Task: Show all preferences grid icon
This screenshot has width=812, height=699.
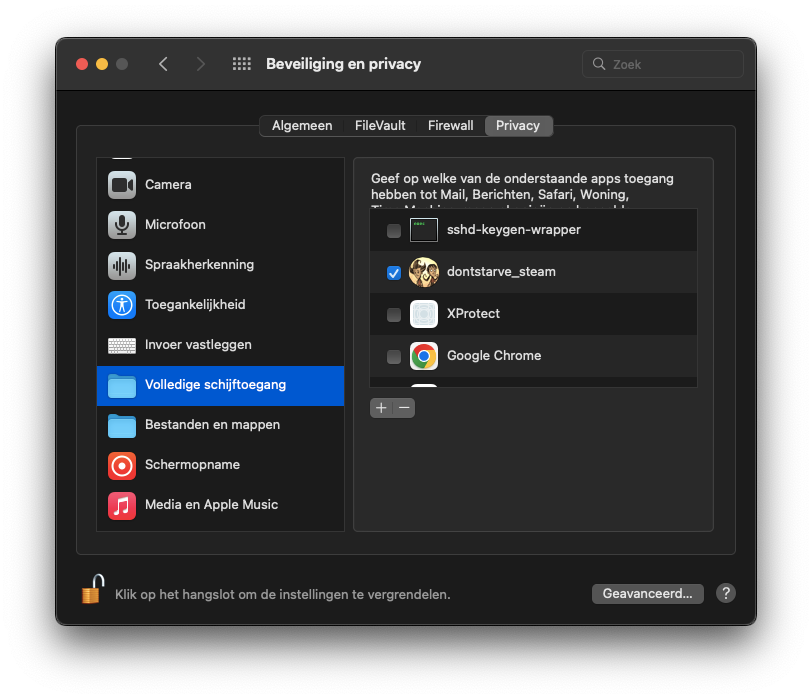Action: coord(241,64)
